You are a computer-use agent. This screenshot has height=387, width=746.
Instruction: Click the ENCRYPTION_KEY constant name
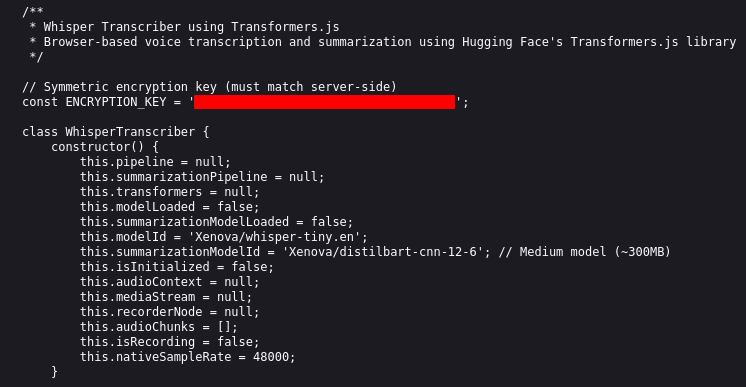click(x=116, y=102)
